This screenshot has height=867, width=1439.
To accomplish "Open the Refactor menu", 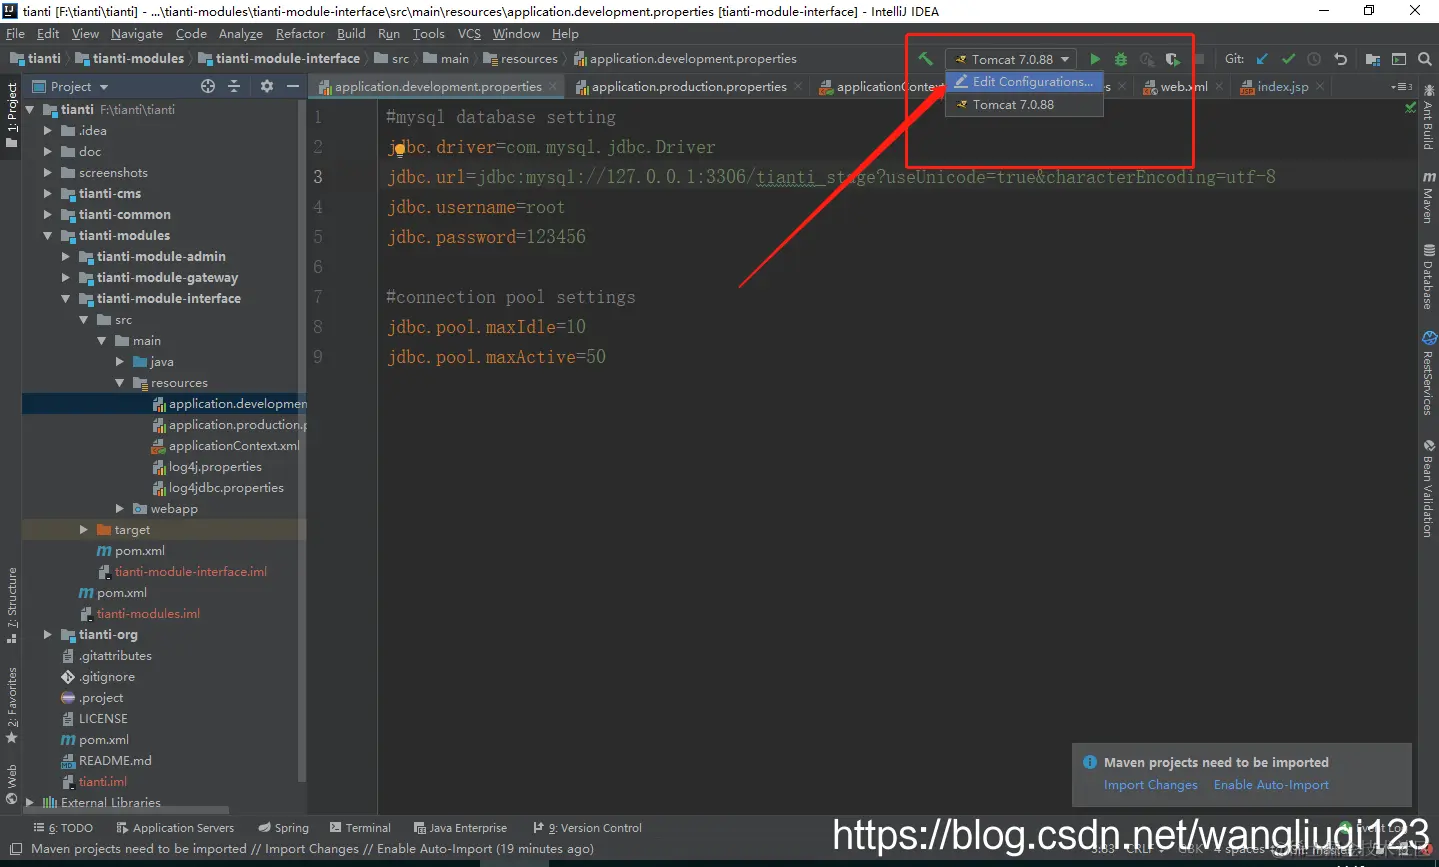I will pyautogui.click(x=300, y=34).
